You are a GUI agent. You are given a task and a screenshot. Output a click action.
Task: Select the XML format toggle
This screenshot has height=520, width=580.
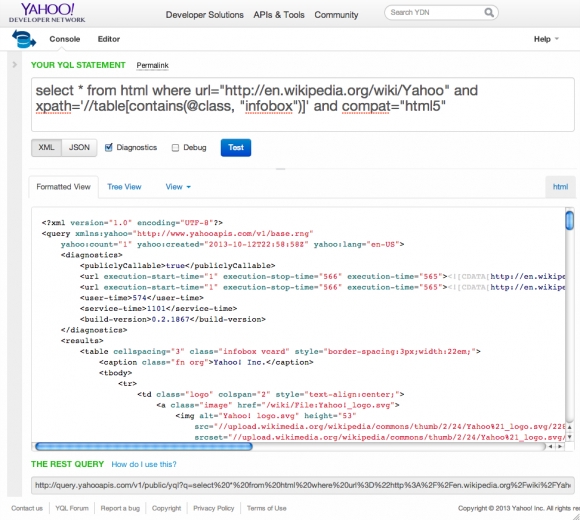(x=46, y=148)
